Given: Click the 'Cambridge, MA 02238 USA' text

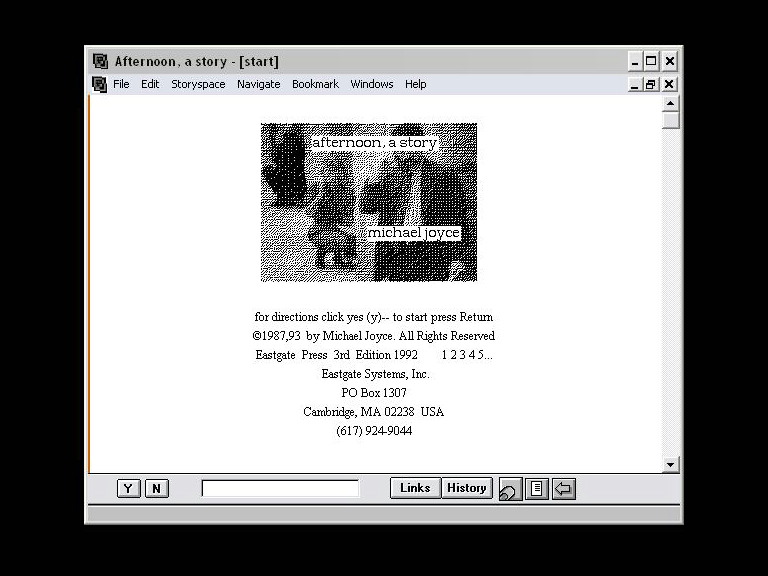Looking at the screenshot, I should click(x=374, y=412).
